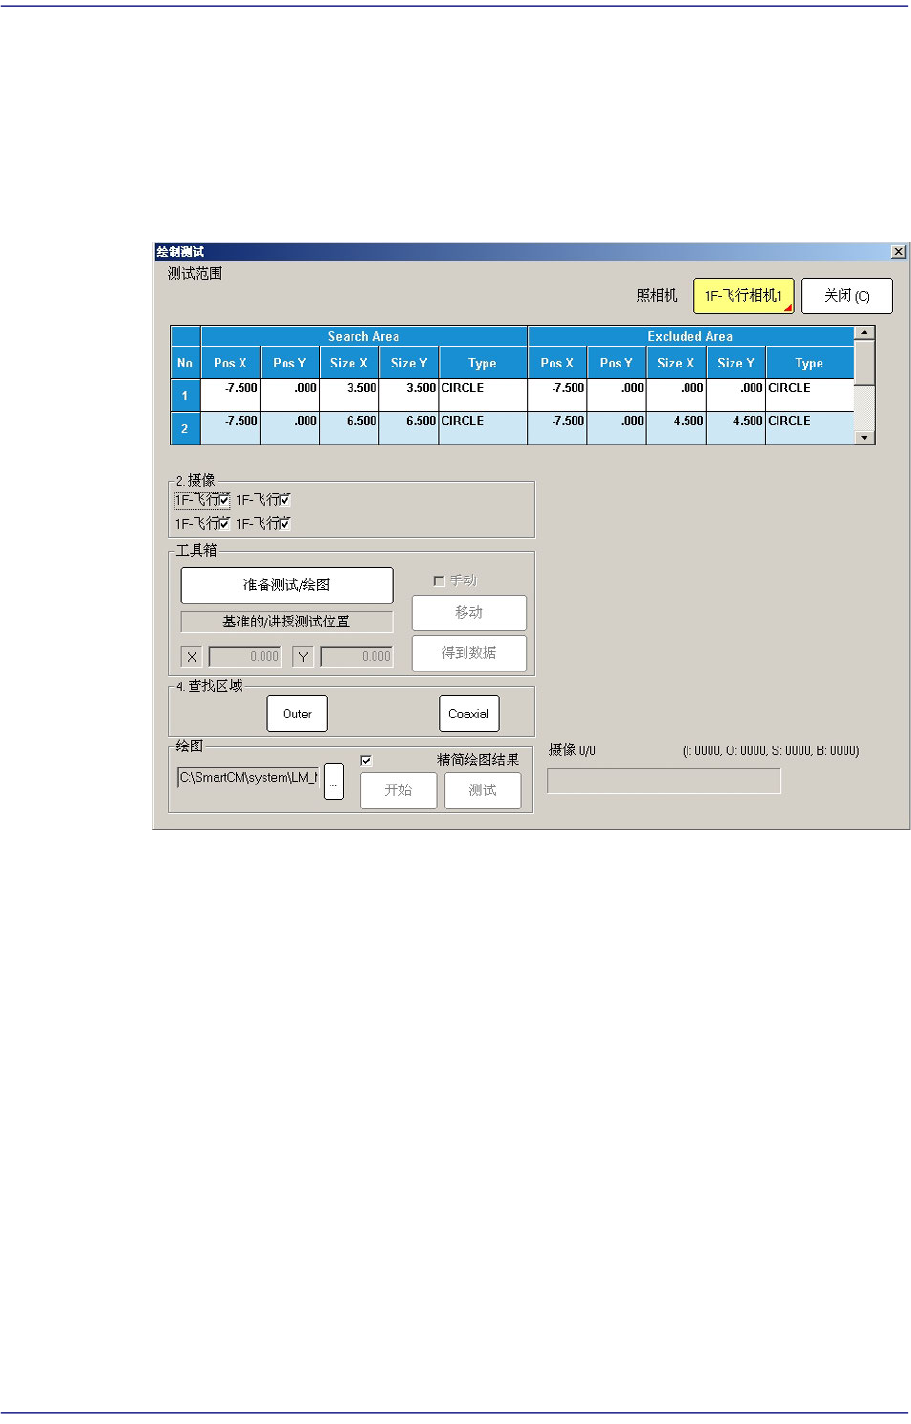This screenshot has width=911, height=1424.
Task: Click Search Area Pos X cell in row 2
Action: coord(231,428)
